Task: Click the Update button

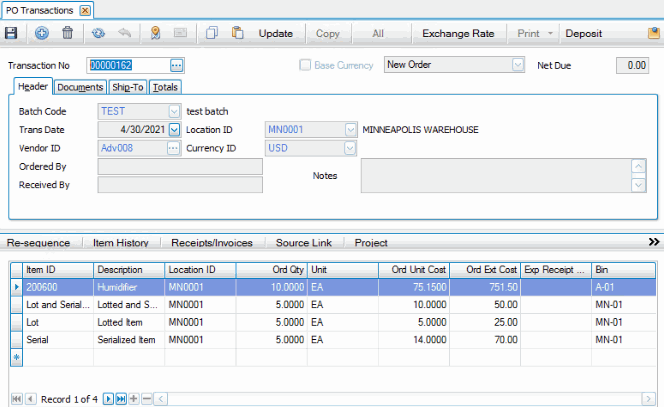Action: click(x=276, y=33)
